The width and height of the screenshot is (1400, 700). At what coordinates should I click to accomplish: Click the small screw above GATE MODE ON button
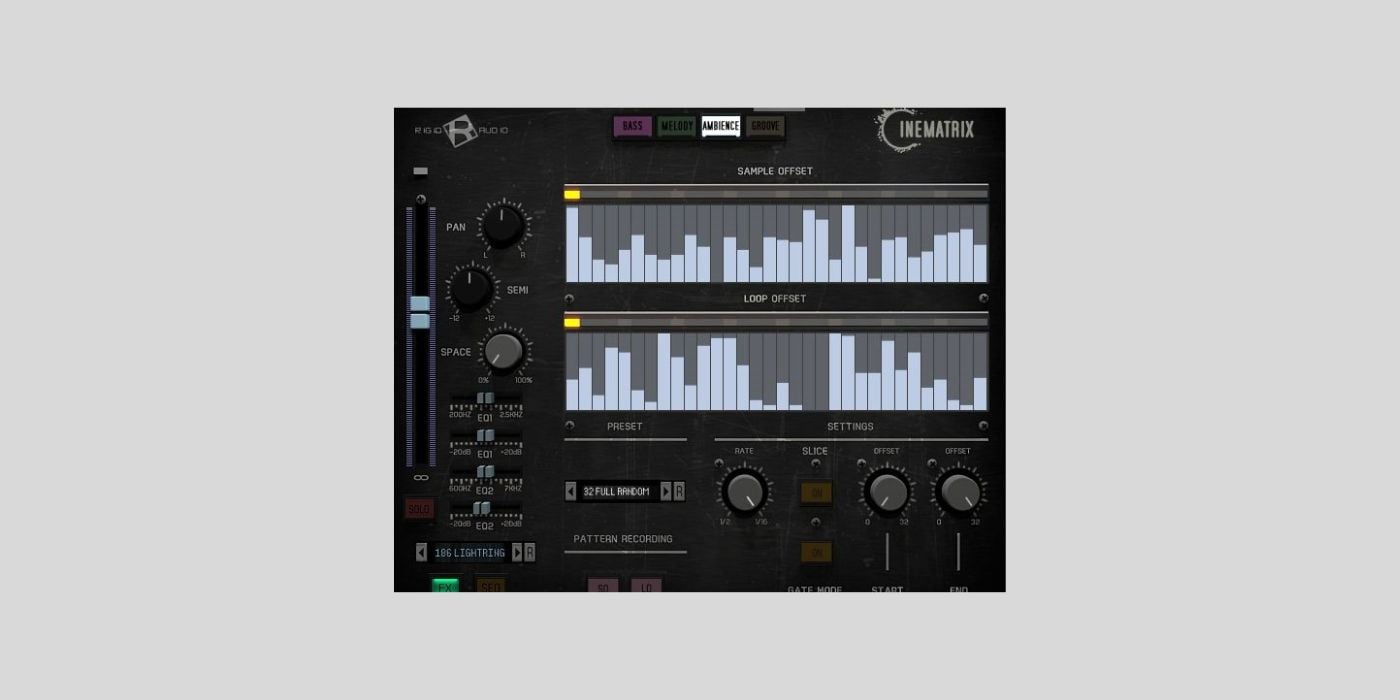point(816,522)
